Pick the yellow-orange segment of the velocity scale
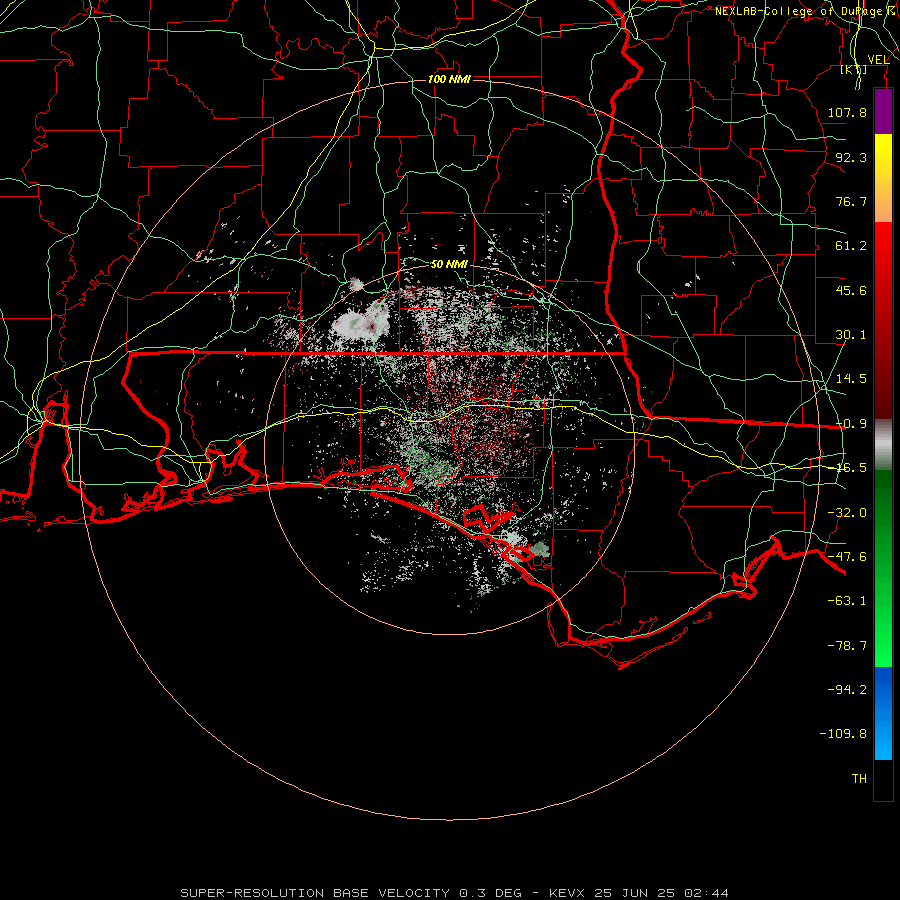 (x=883, y=178)
